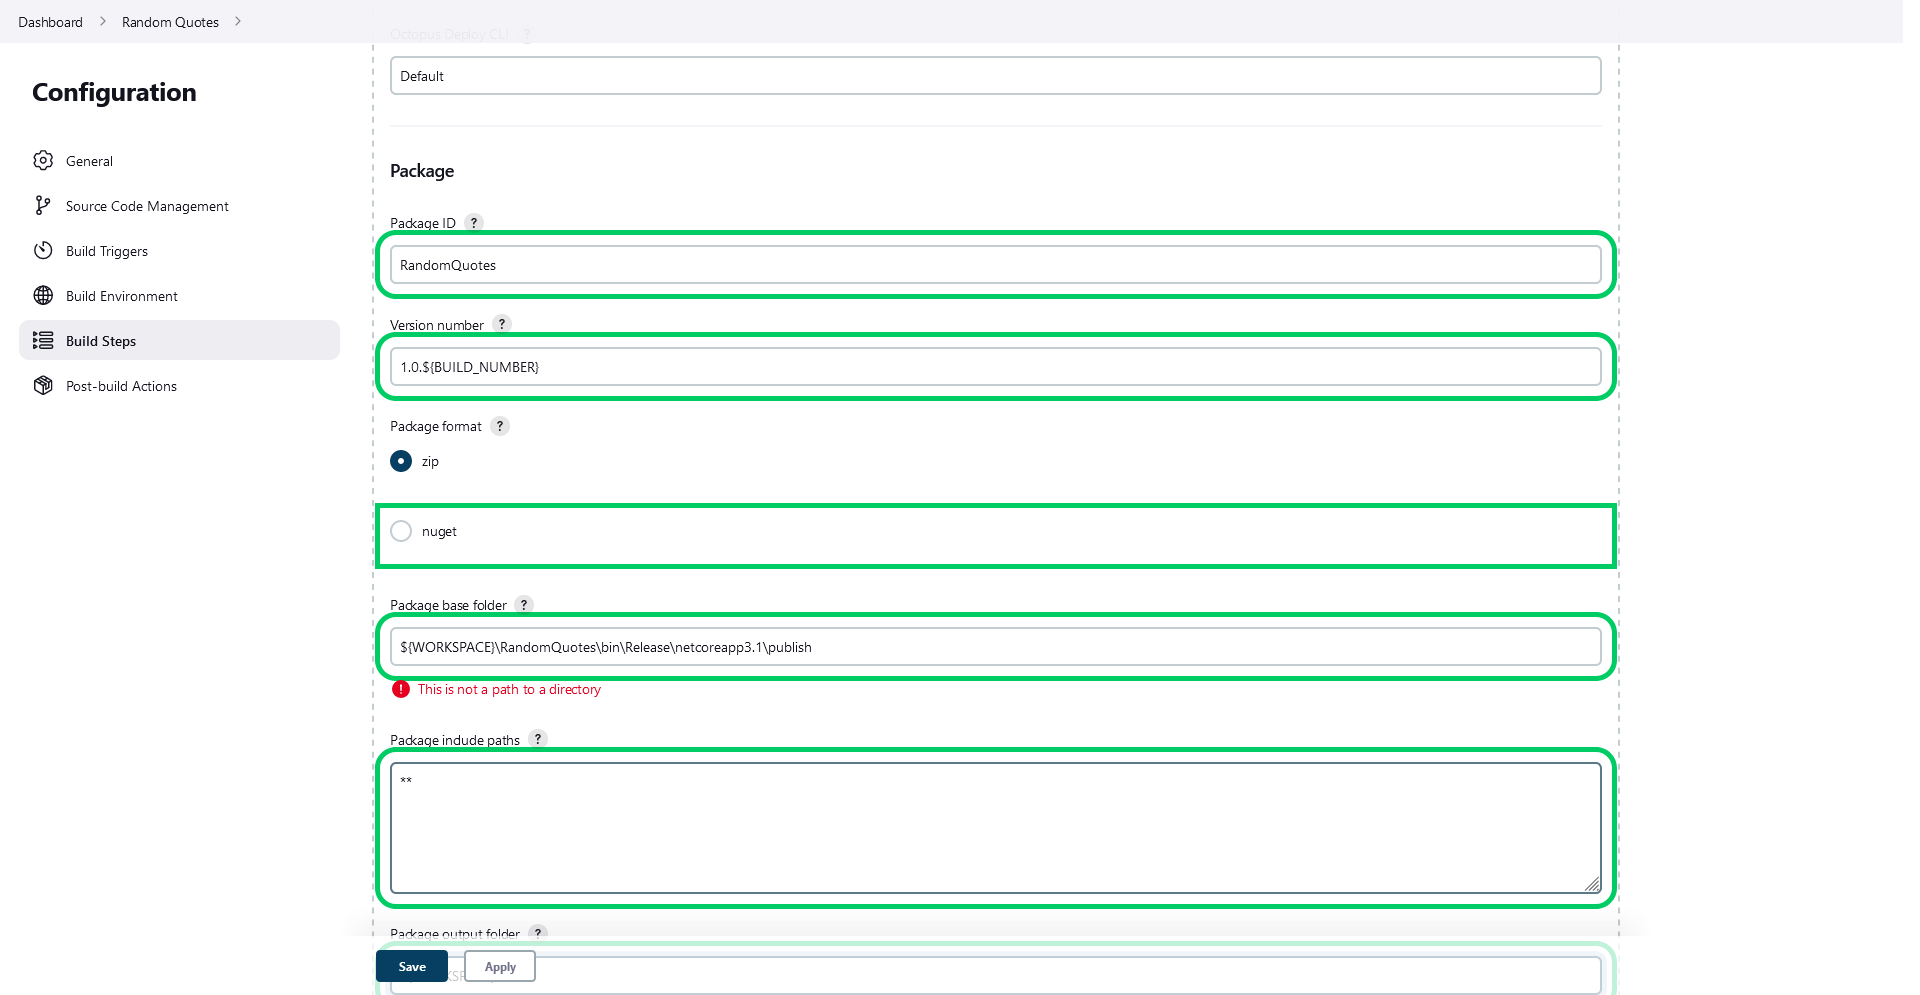Go to Build Steps section
The image size is (1920, 995).
pyautogui.click(x=180, y=340)
